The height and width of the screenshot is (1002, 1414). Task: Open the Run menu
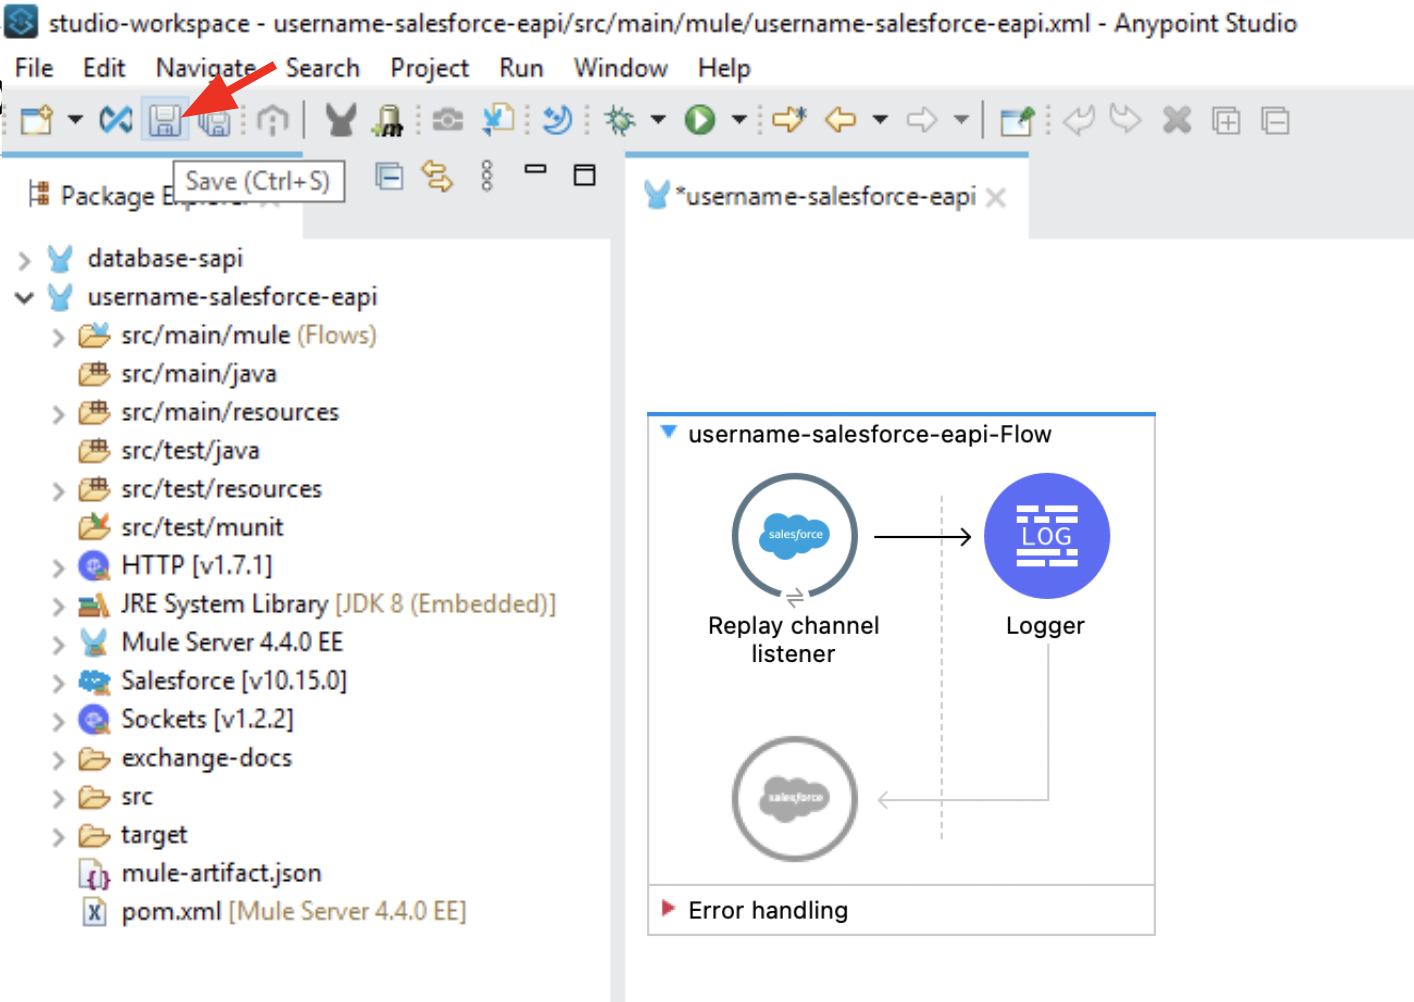click(522, 68)
